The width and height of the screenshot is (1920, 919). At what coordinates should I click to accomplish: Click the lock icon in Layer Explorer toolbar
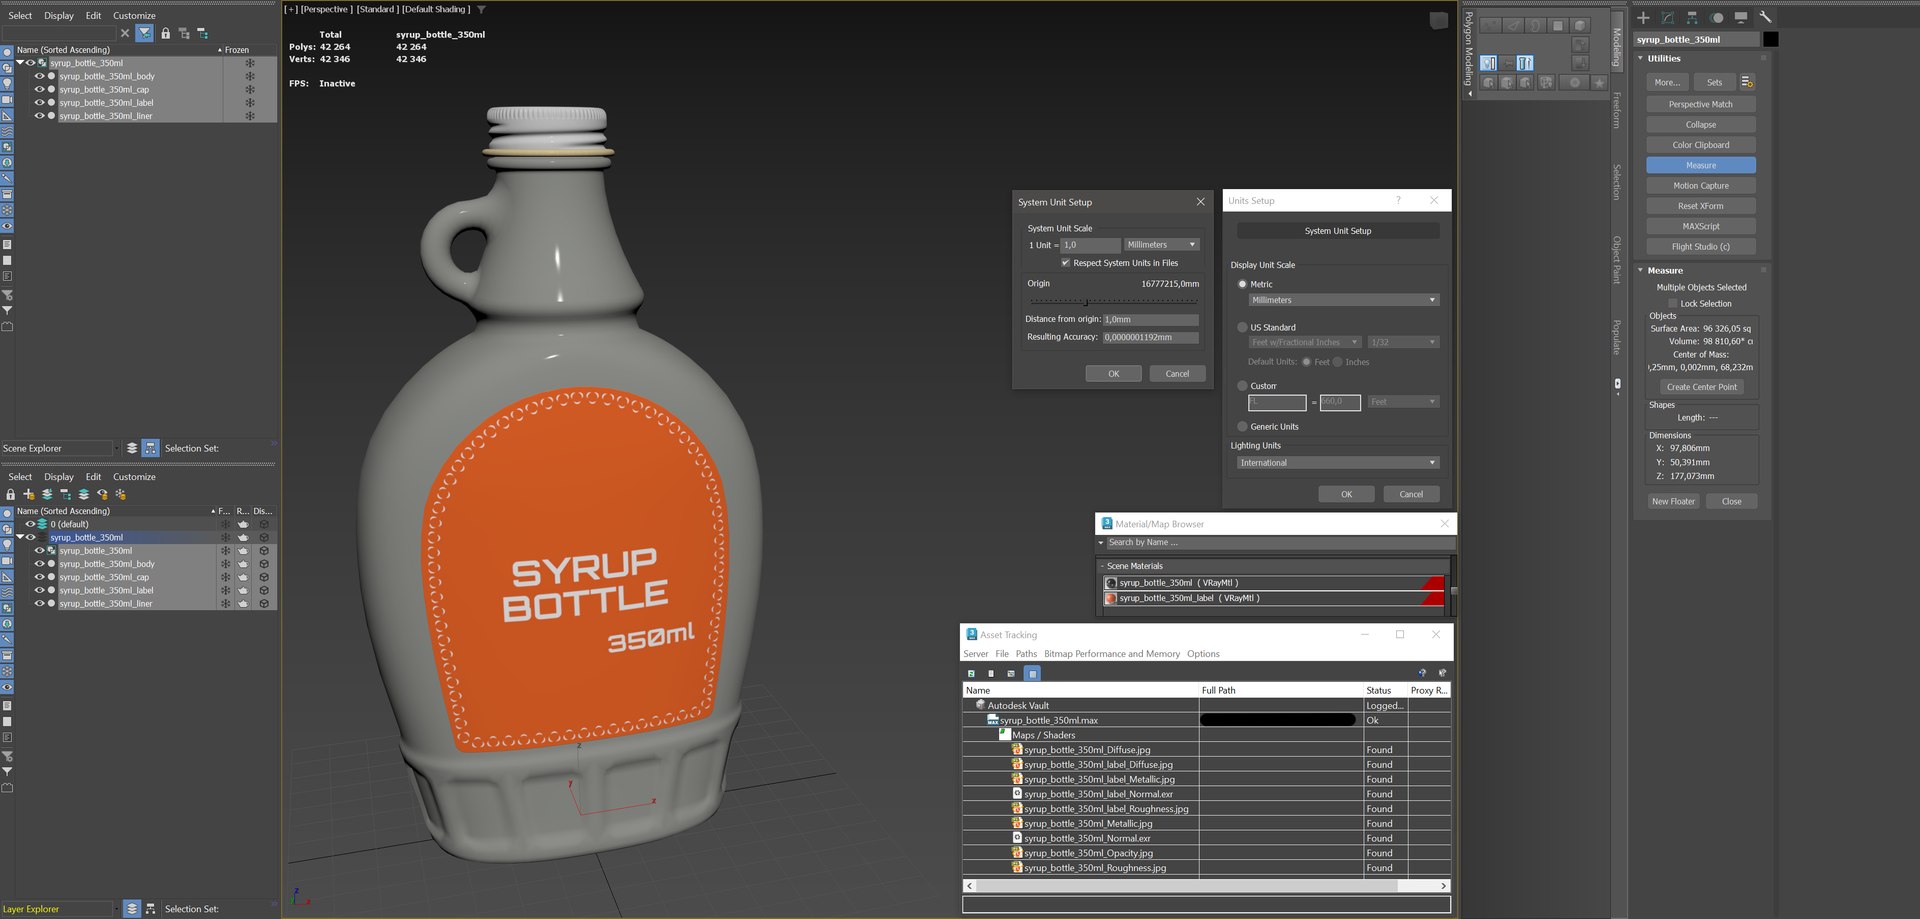click(11, 495)
